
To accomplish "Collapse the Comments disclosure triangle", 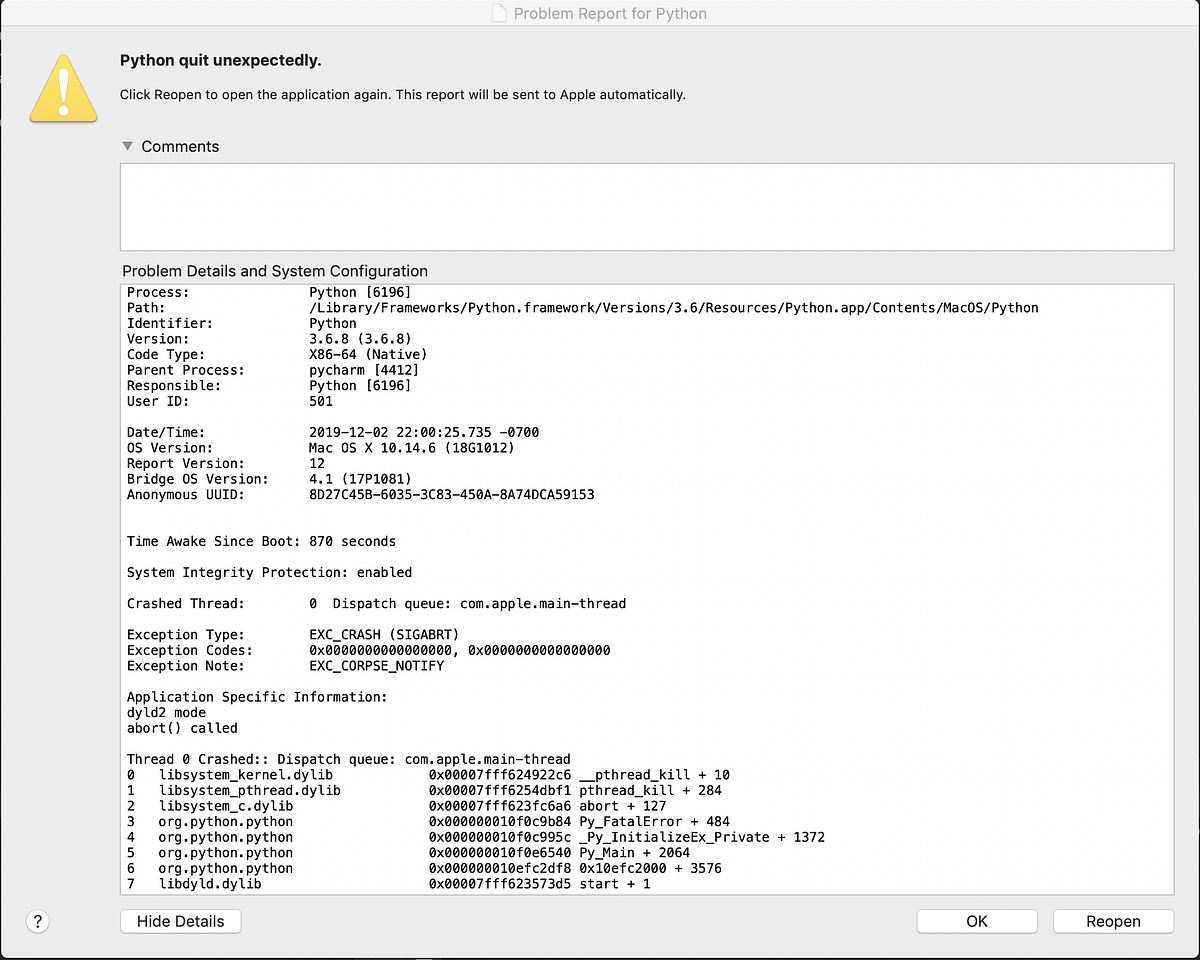I will pyautogui.click(x=127, y=146).
